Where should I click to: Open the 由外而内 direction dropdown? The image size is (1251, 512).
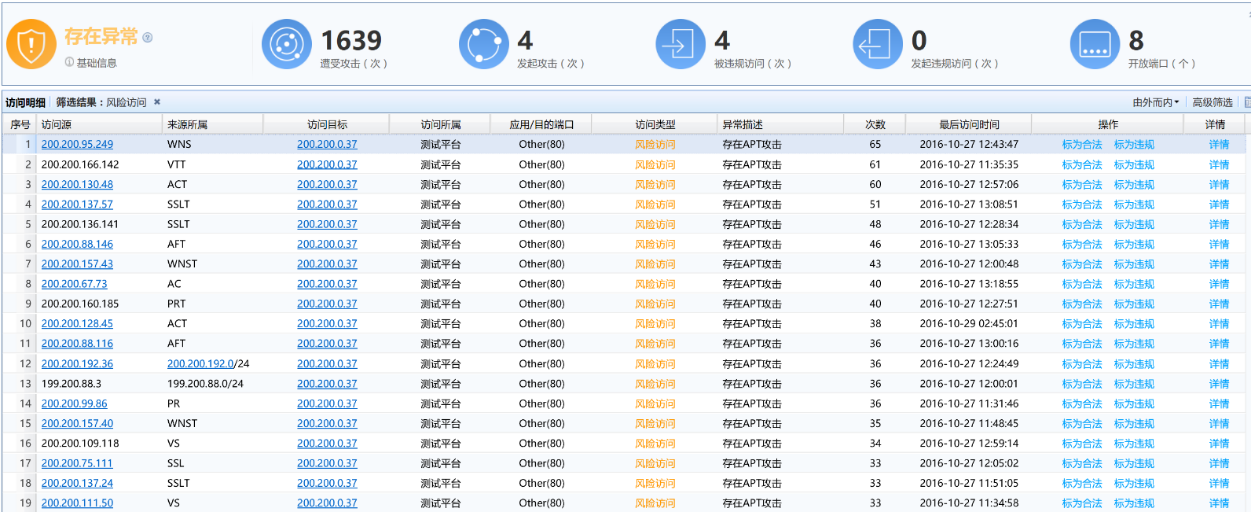click(1155, 102)
